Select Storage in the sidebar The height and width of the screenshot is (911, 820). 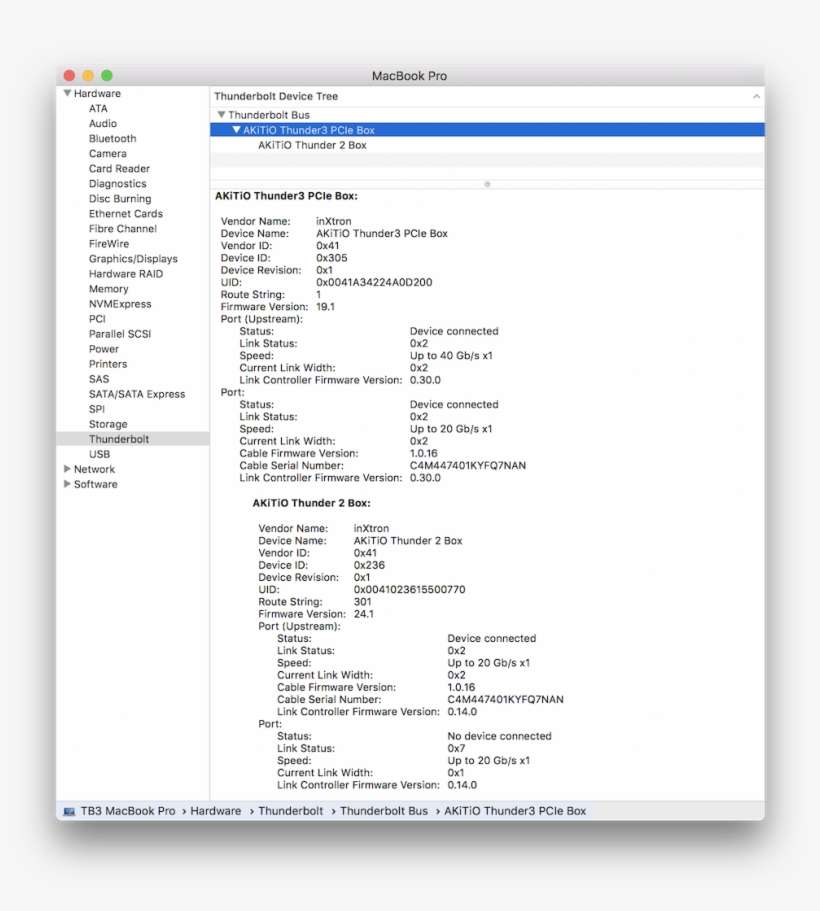coord(108,424)
